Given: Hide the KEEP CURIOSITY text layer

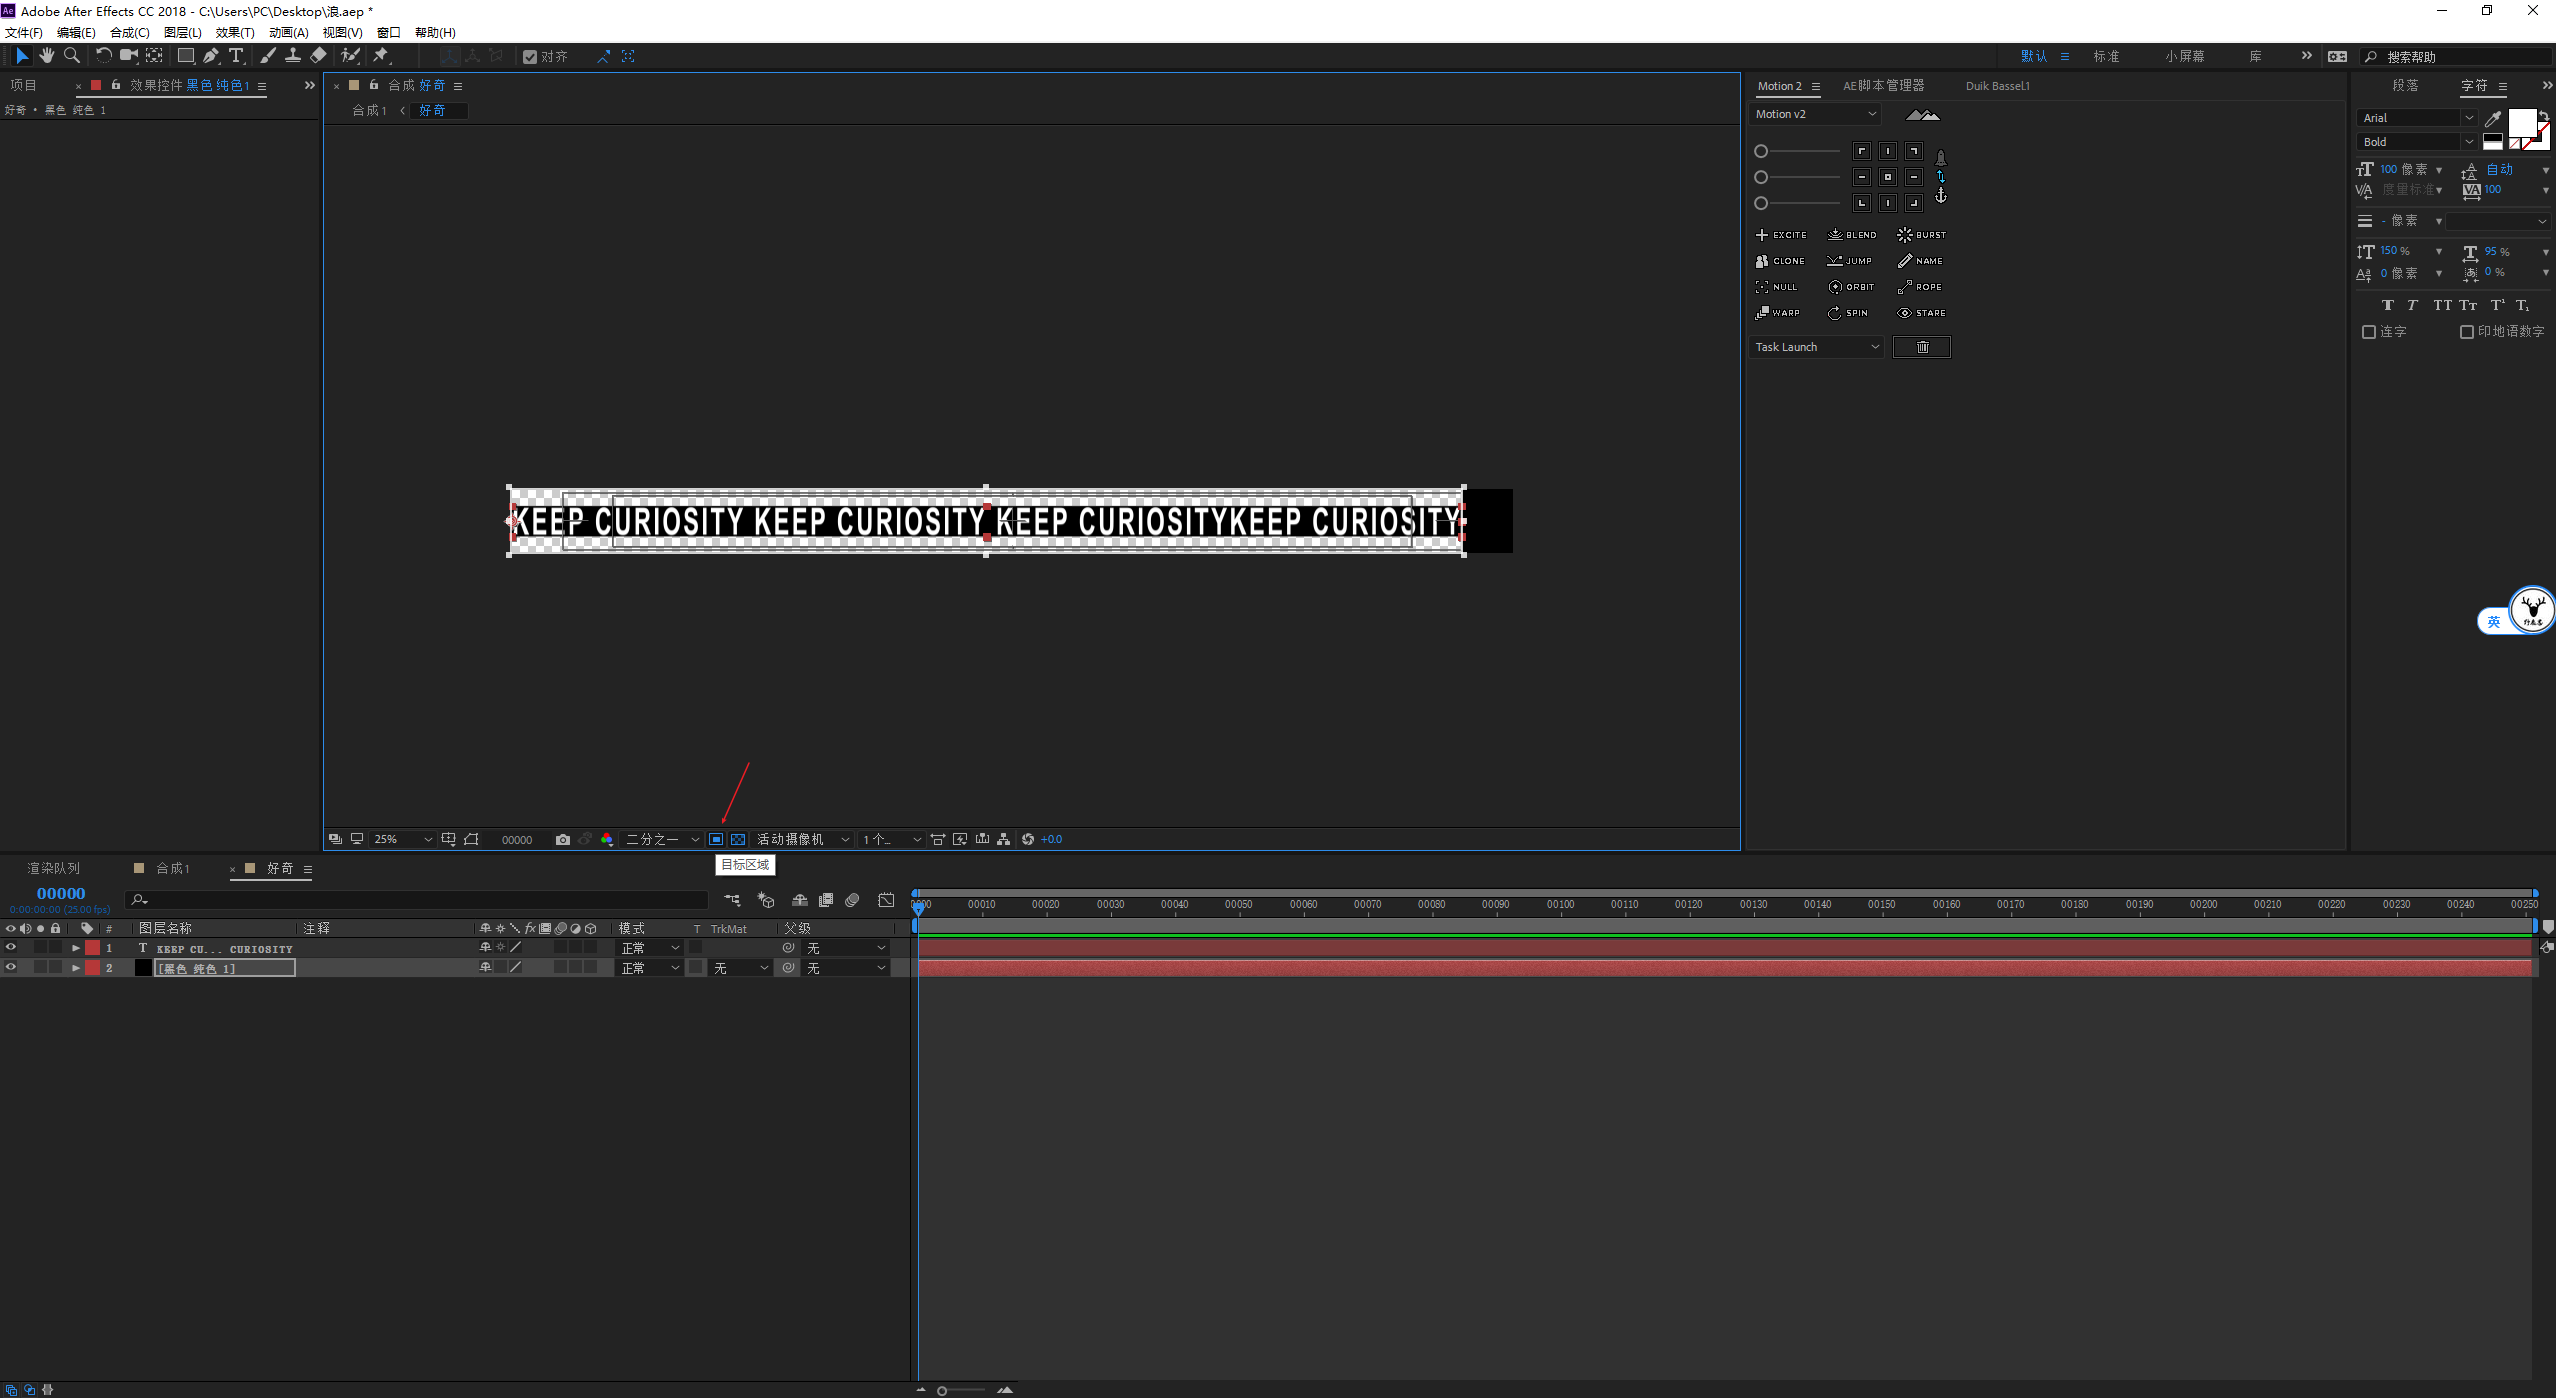Looking at the screenshot, I should (11, 948).
